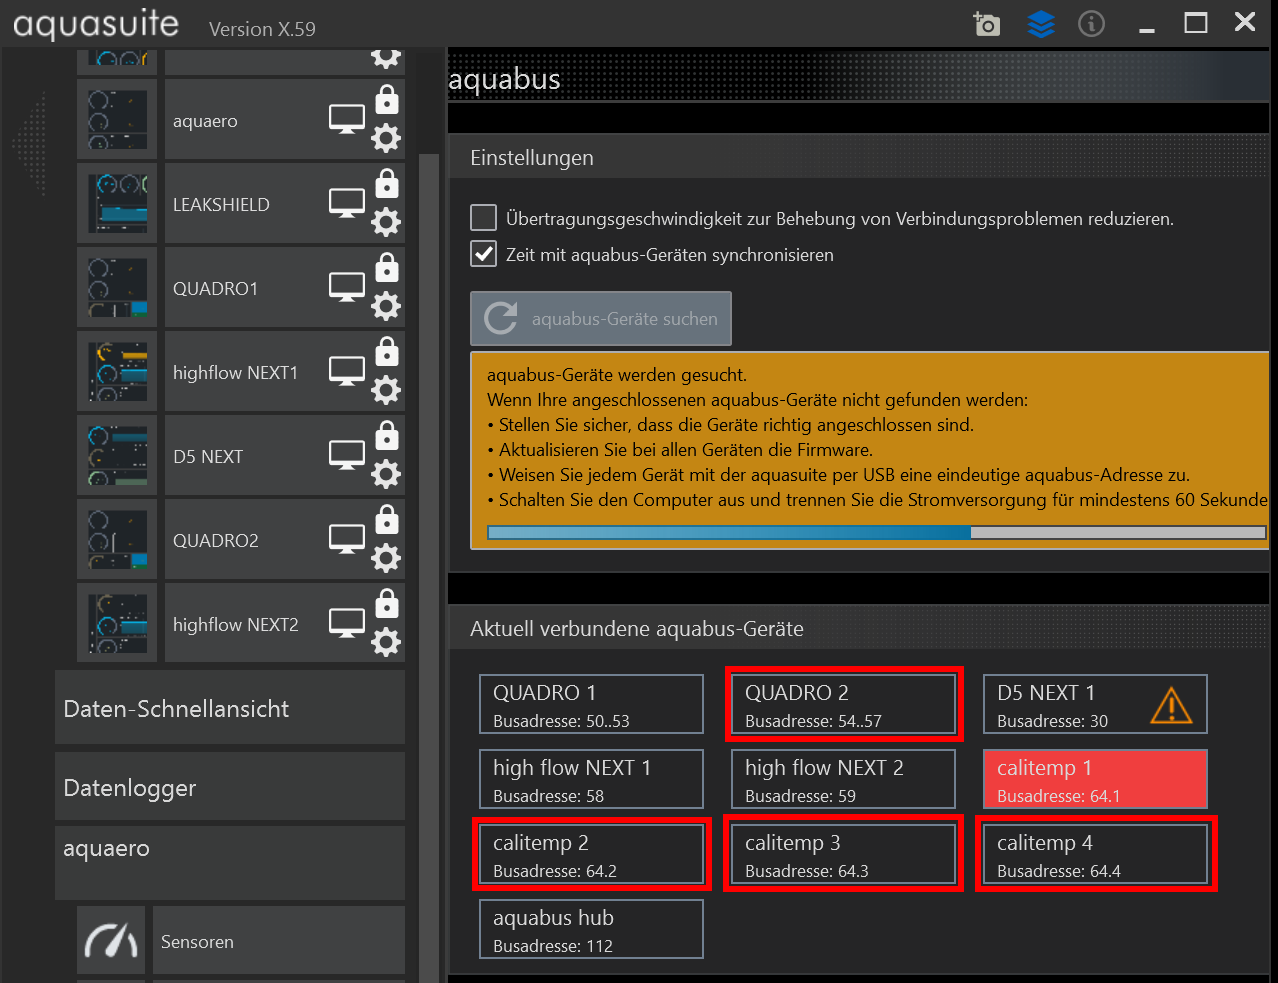Open the layers stack icon in title bar
The image size is (1278, 983).
(1041, 24)
